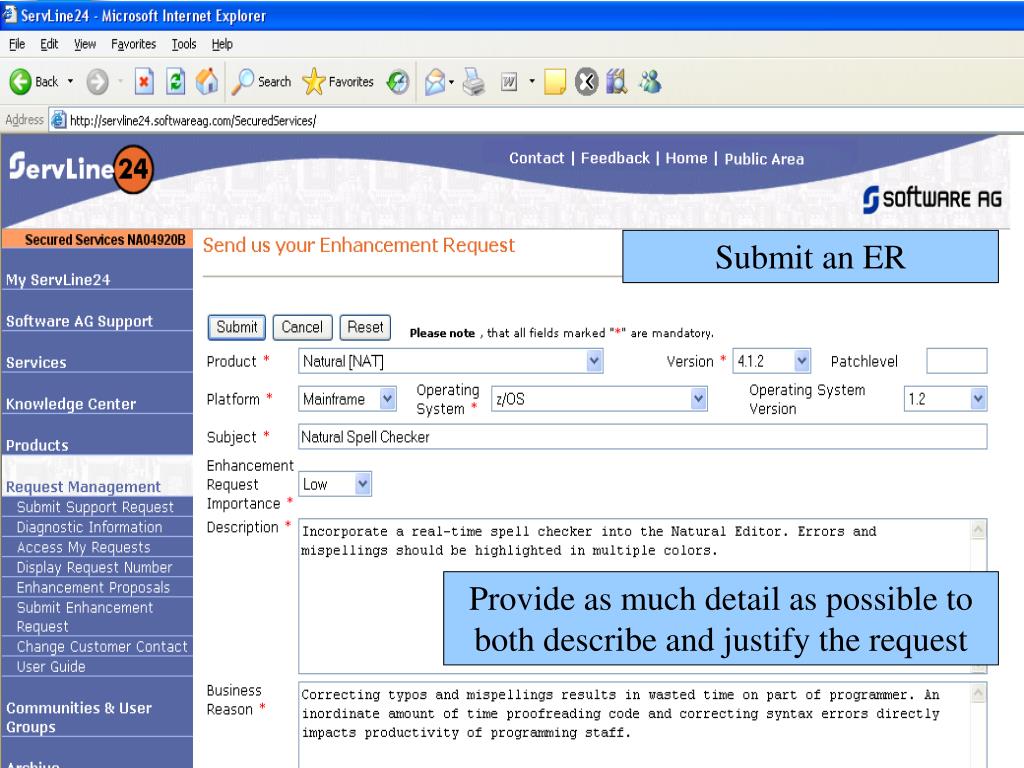Stop loading with the red X page icon
Viewport: 1024px width, 768px height.
point(144,82)
